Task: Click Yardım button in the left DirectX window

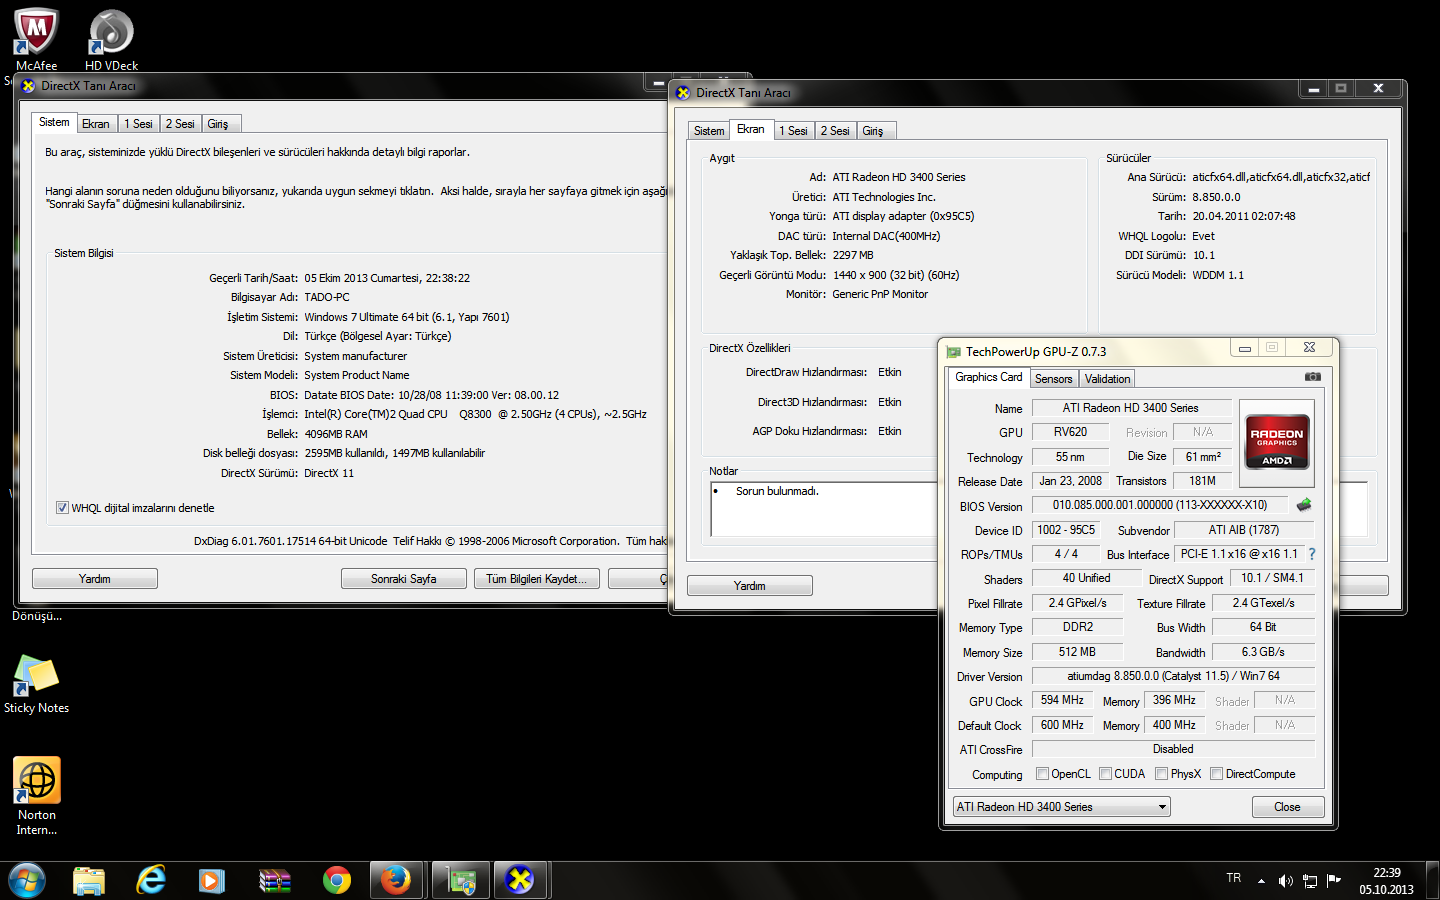Action: (x=95, y=579)
